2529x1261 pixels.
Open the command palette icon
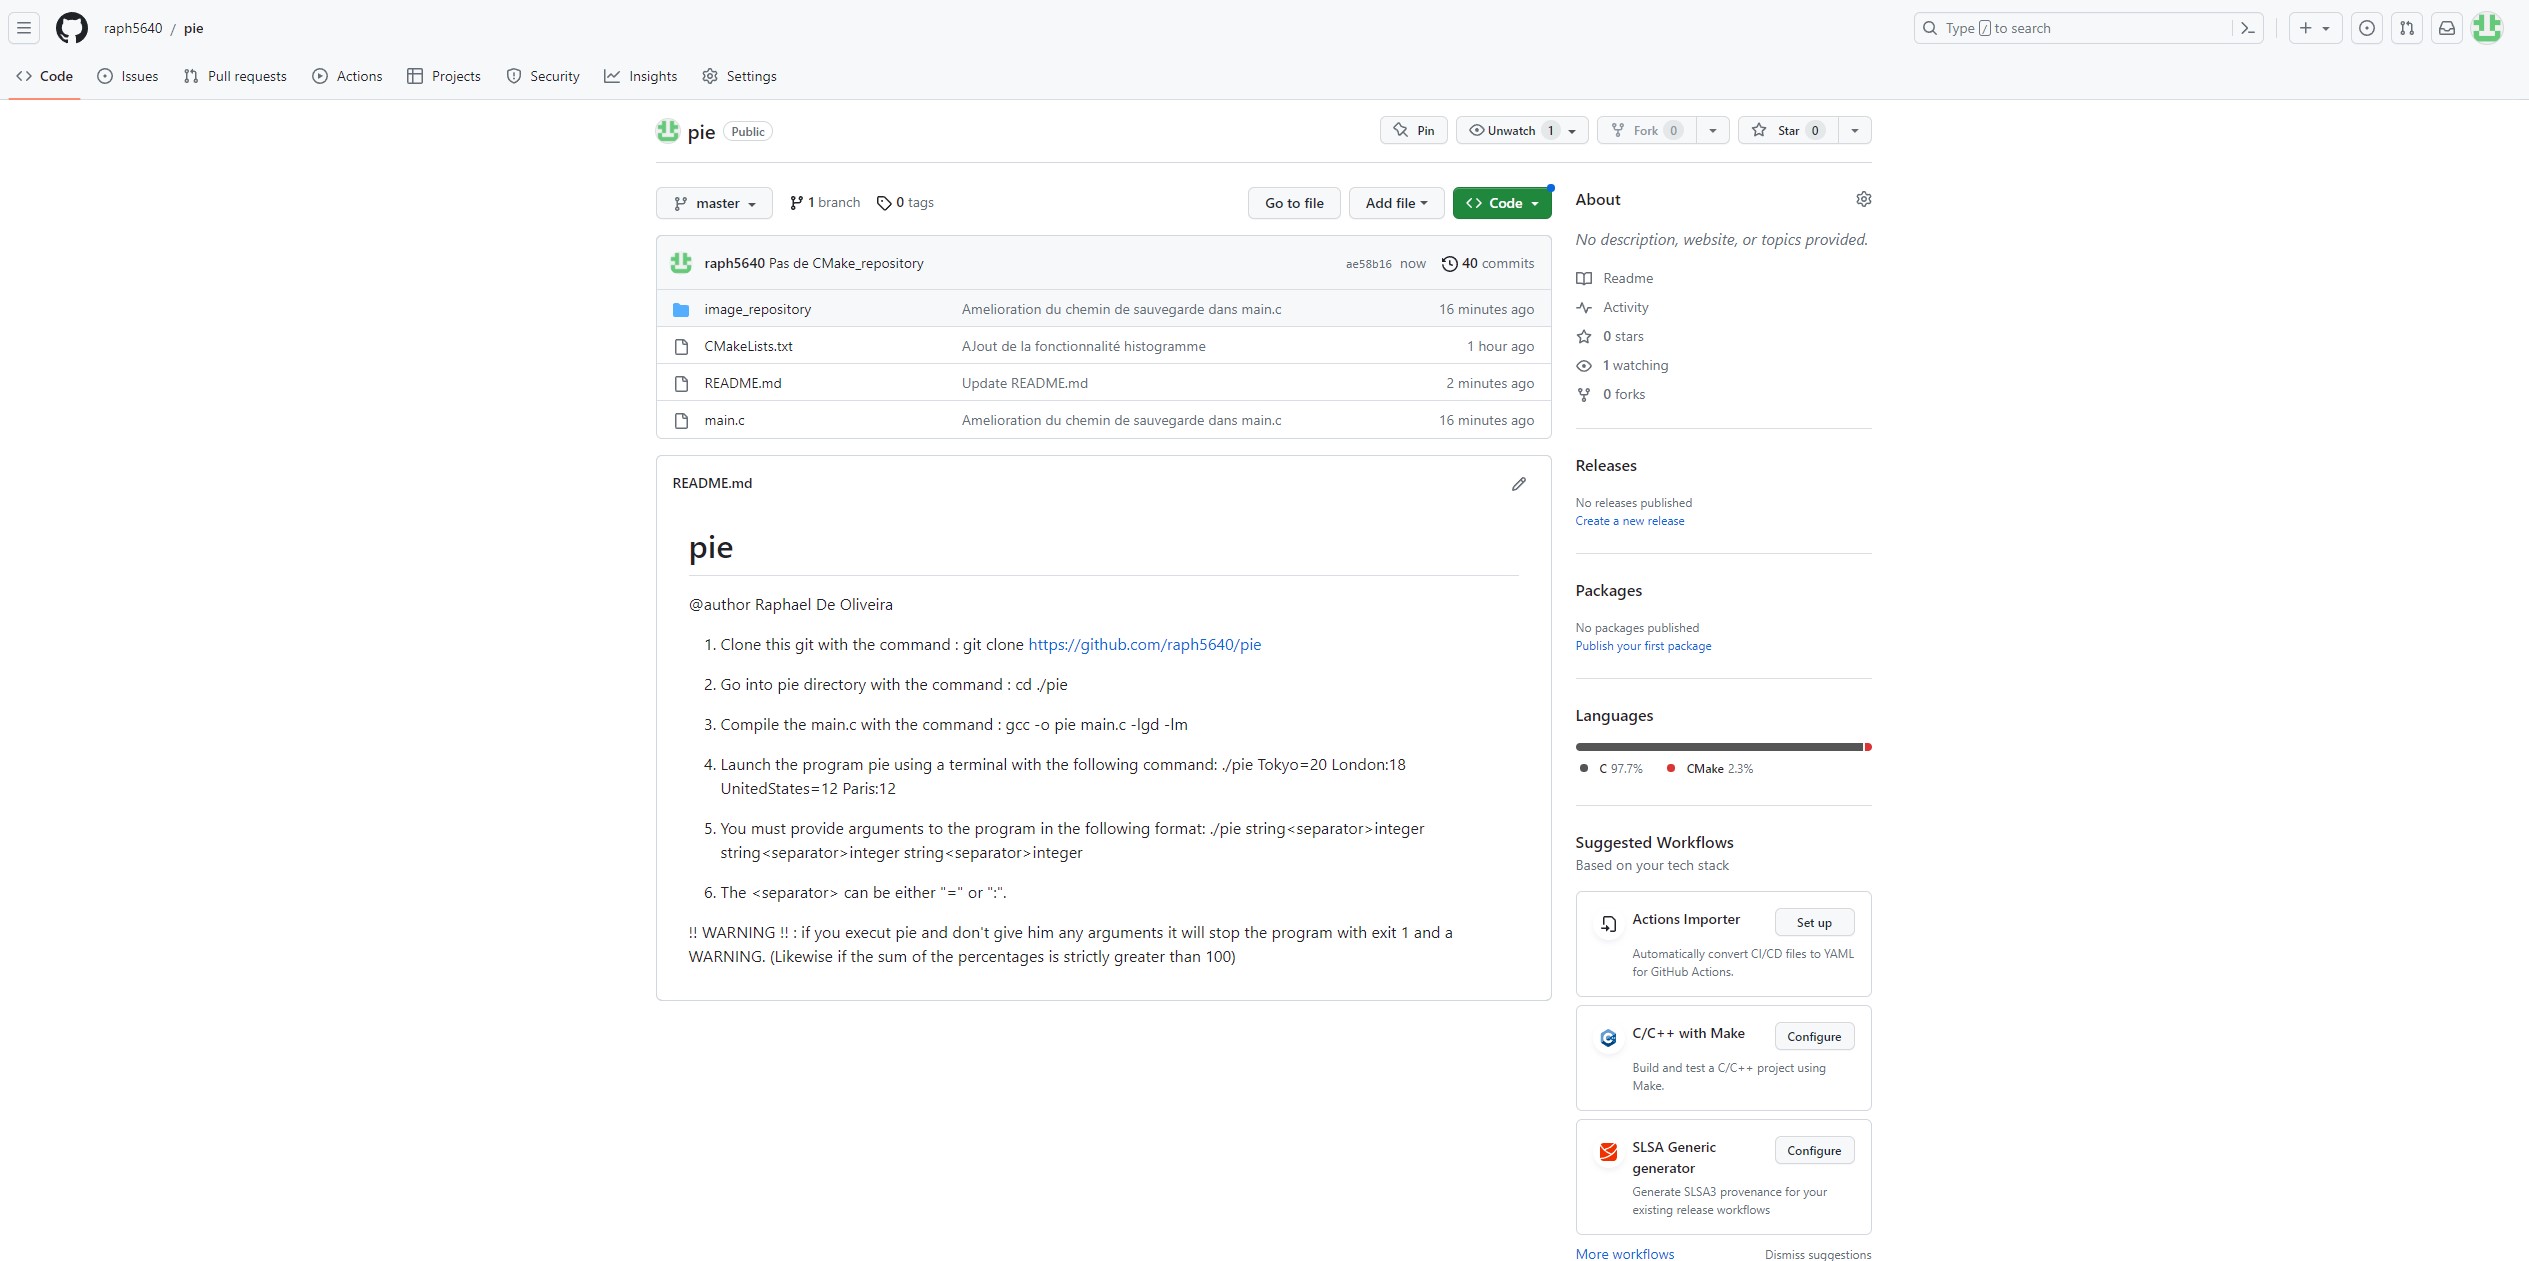pos(2247,28)
